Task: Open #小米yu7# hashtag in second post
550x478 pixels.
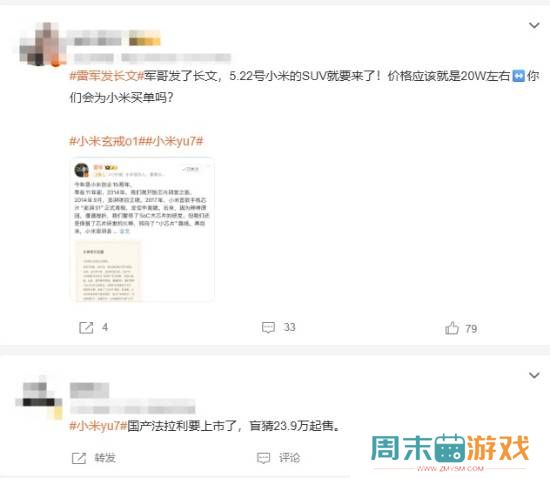Action: pyautogui.click(x=98, y=426)
